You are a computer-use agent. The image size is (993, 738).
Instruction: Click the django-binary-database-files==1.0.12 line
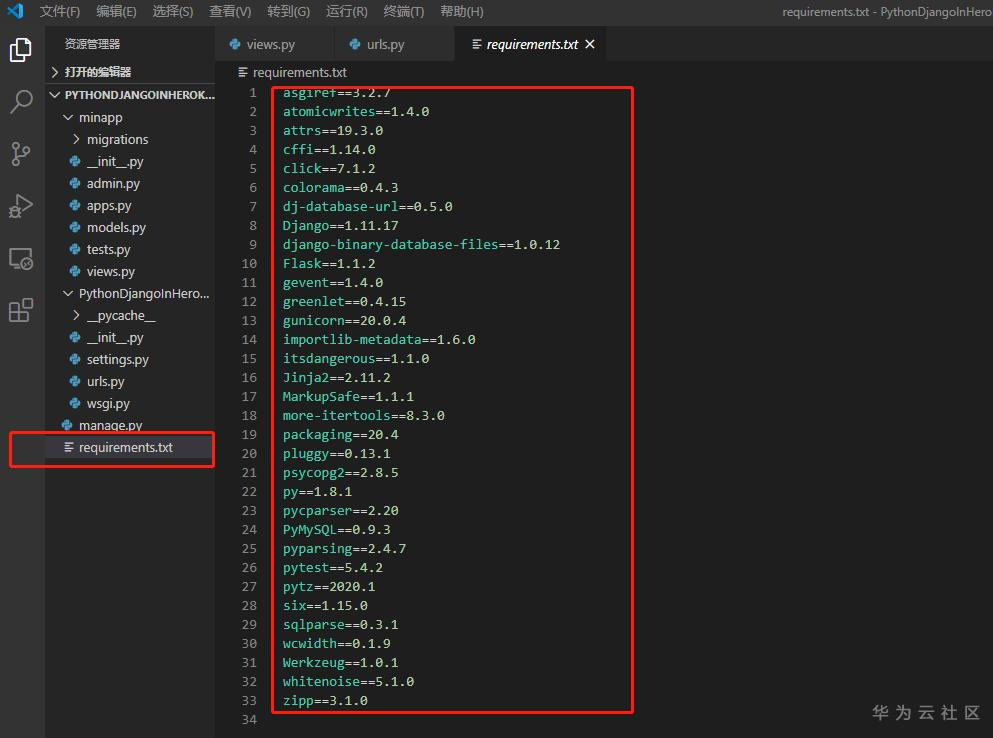[421, 245]
